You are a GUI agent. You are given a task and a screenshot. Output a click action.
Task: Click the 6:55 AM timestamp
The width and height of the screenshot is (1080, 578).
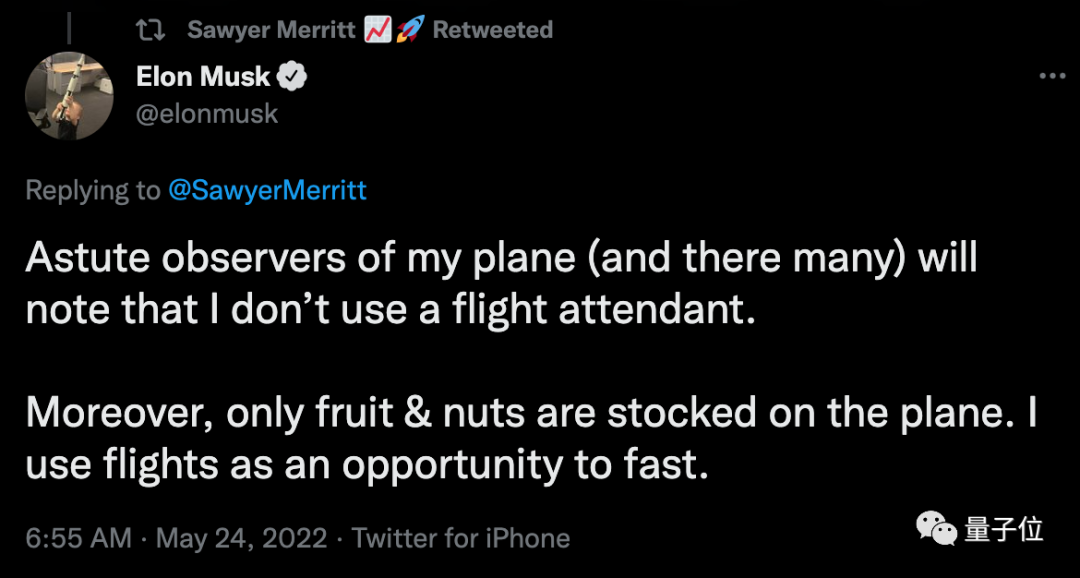79,538
